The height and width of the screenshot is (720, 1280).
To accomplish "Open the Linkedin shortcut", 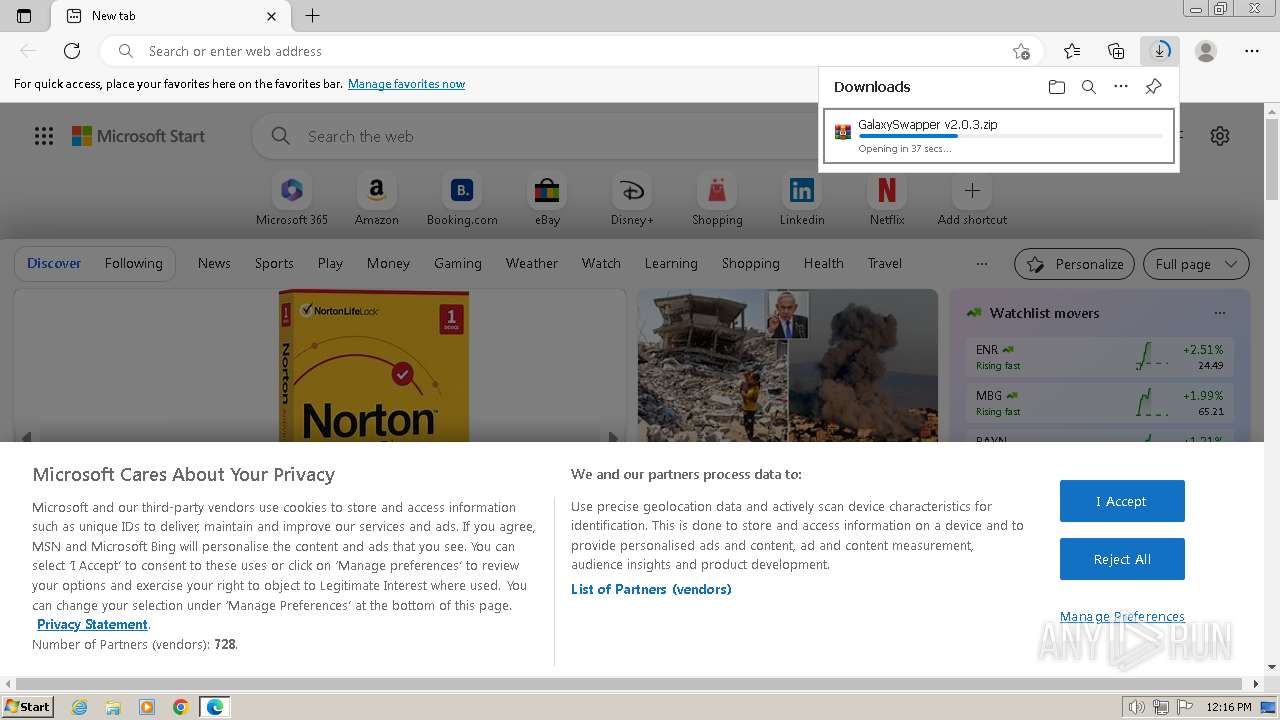I will [802, 199].
